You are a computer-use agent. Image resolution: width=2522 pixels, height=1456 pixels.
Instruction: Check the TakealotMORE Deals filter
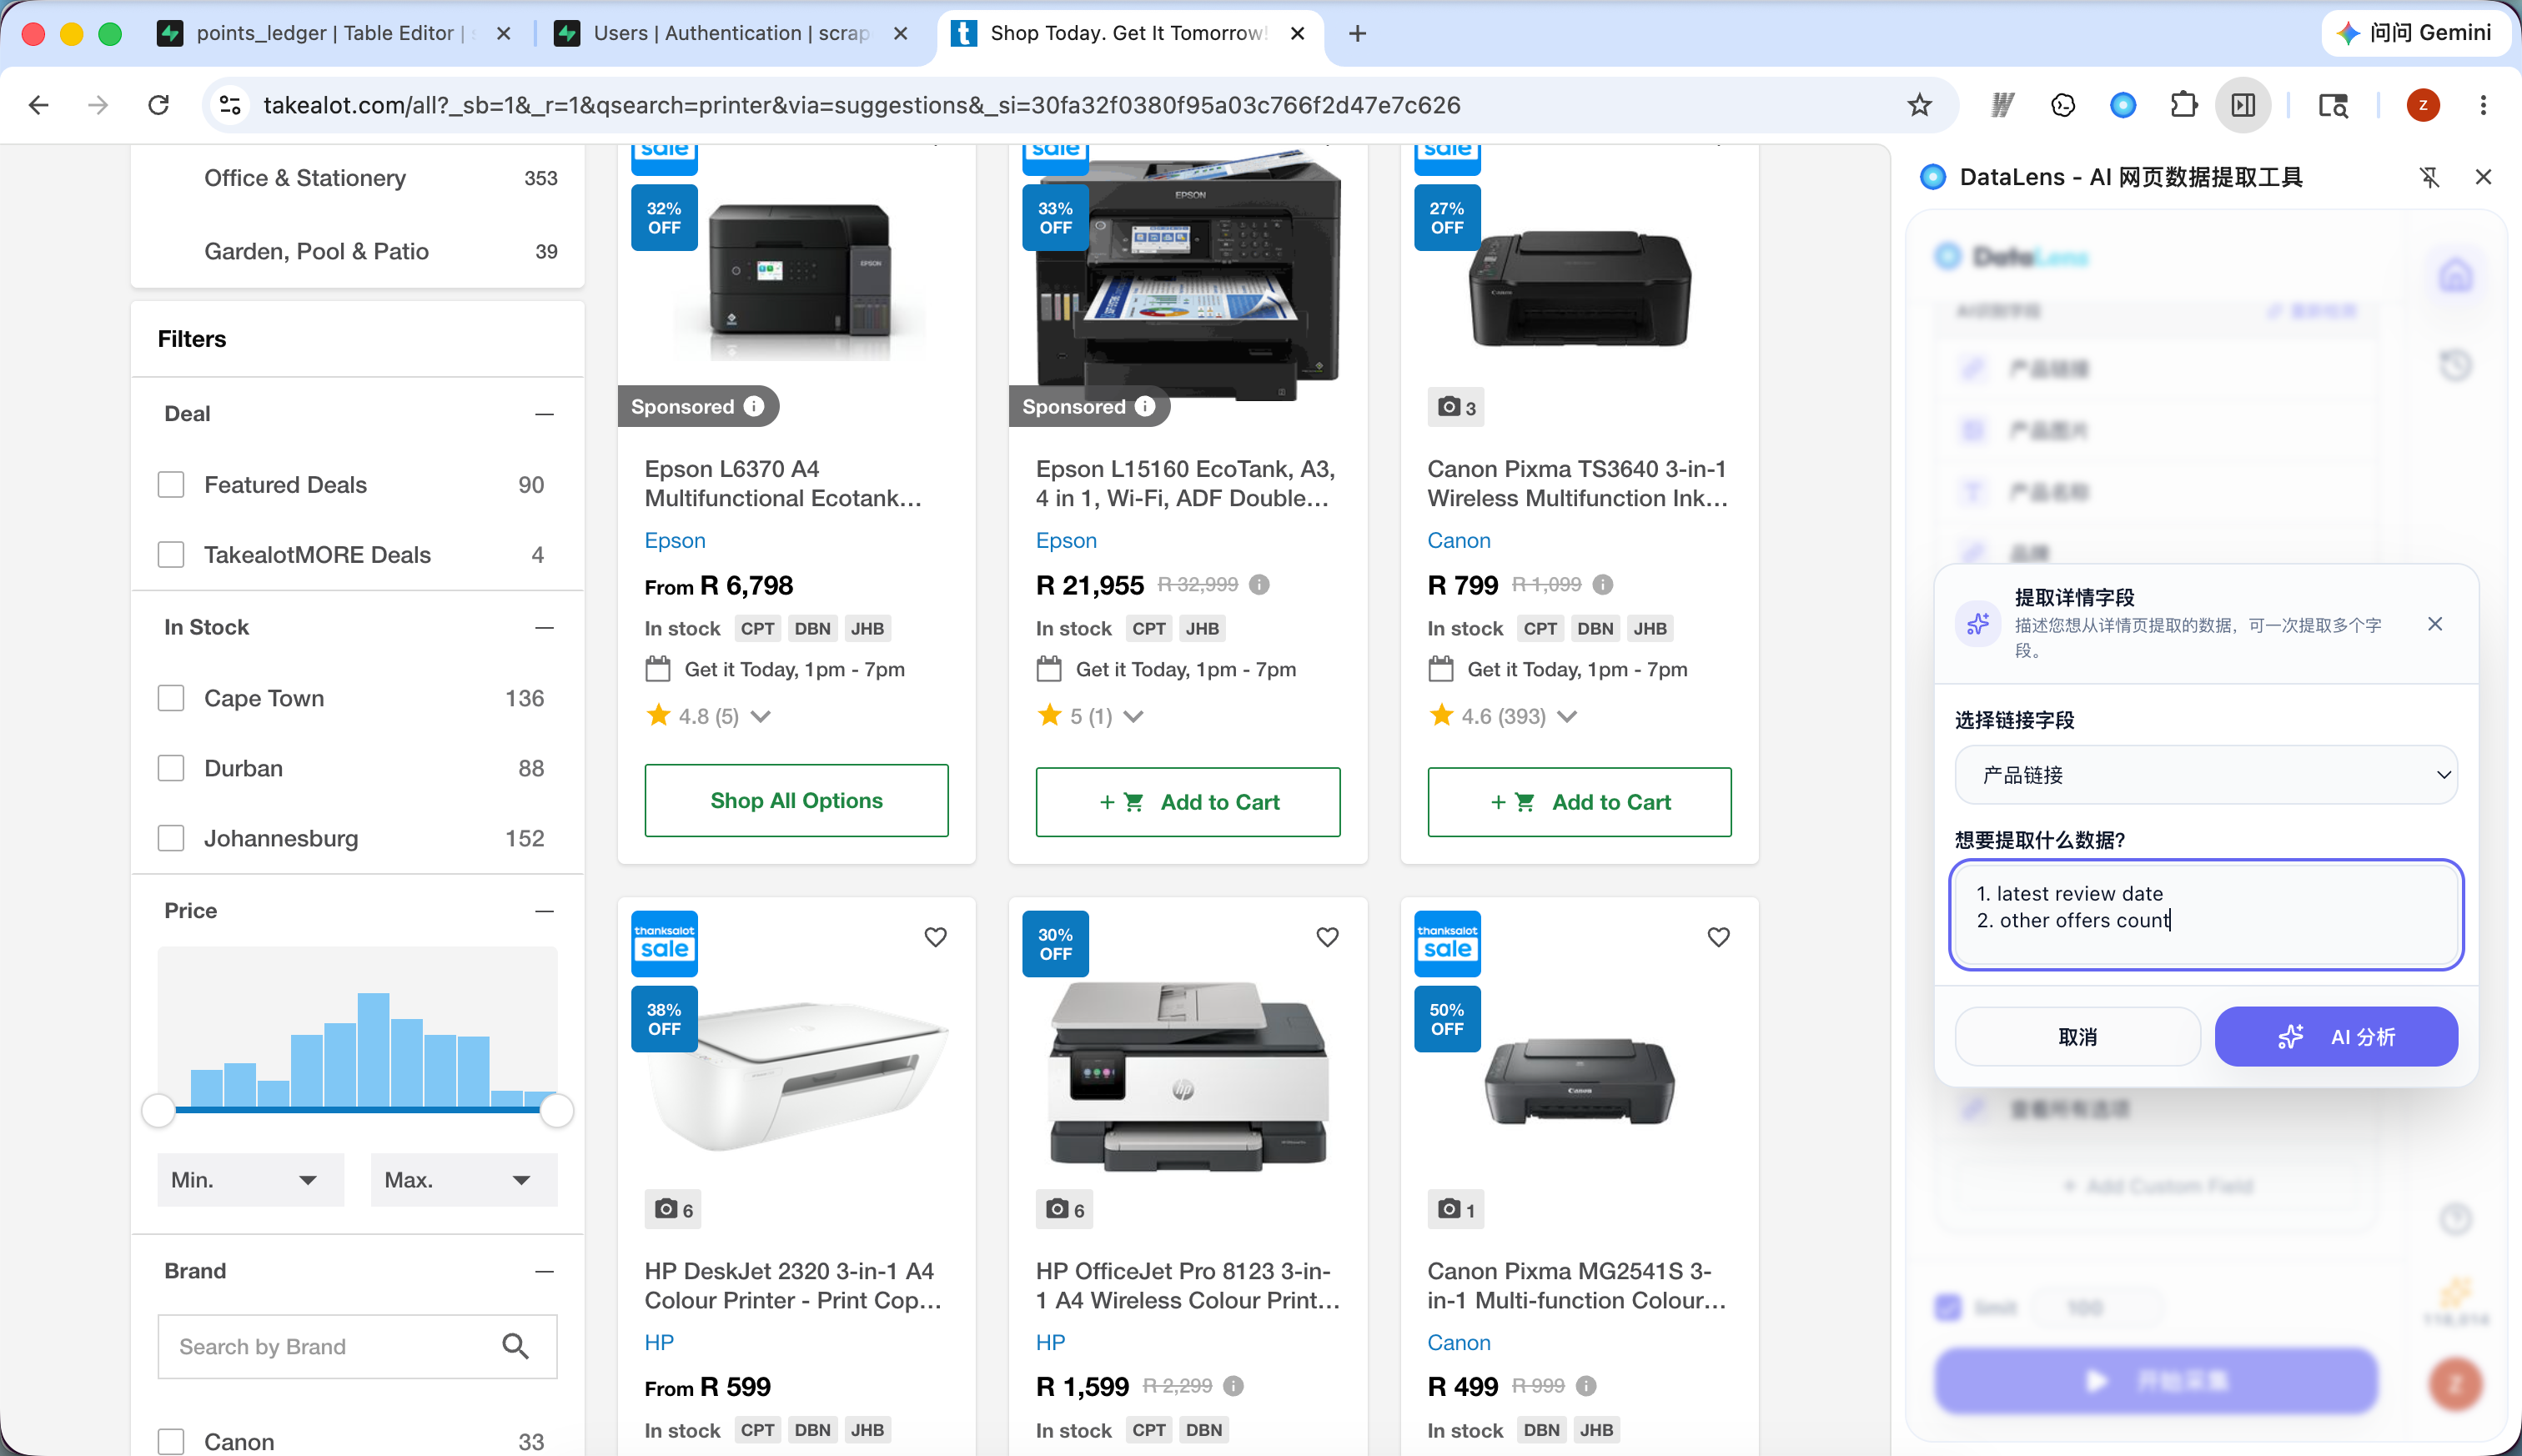(x=171, y=555)
